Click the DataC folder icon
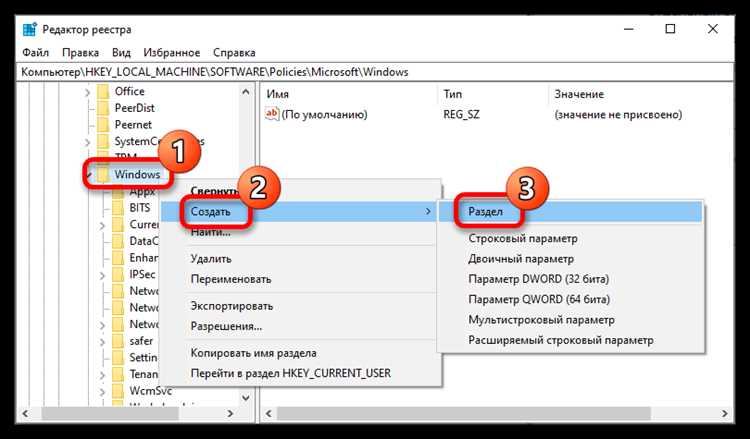This screenshot has height=439, width=750. [x=118, y=241]
